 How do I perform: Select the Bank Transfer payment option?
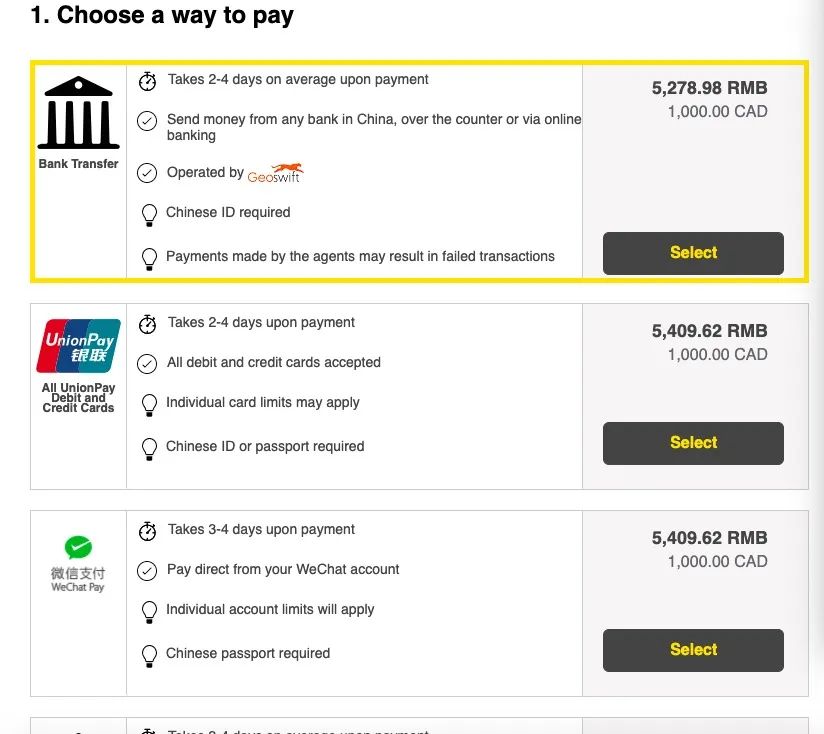coord(693,253)
